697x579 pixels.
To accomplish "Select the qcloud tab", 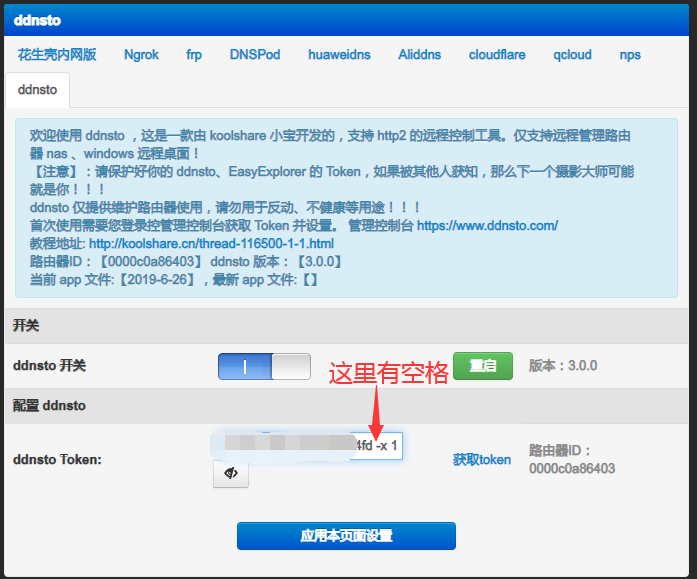I will click(572, 55).
